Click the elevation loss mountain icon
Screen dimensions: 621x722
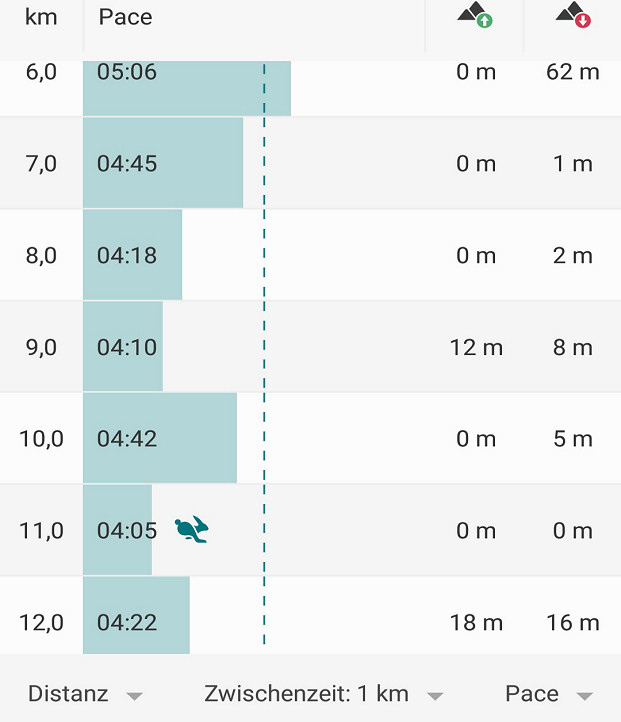573,16
